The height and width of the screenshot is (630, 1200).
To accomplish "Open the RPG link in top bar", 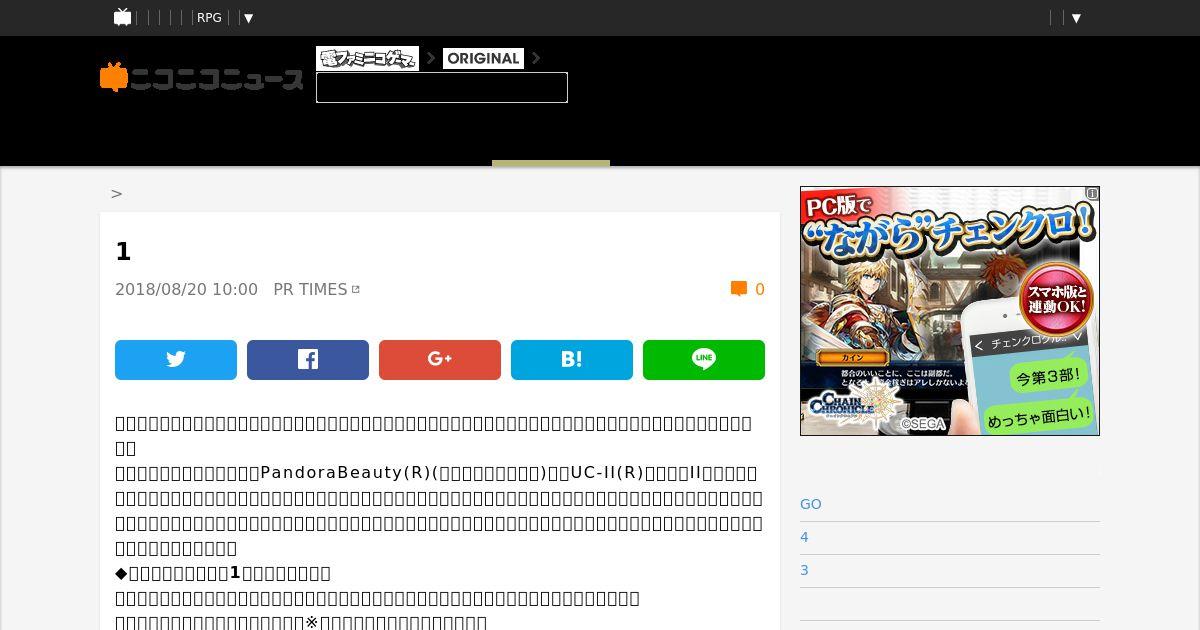I will (x=209, y=18).
